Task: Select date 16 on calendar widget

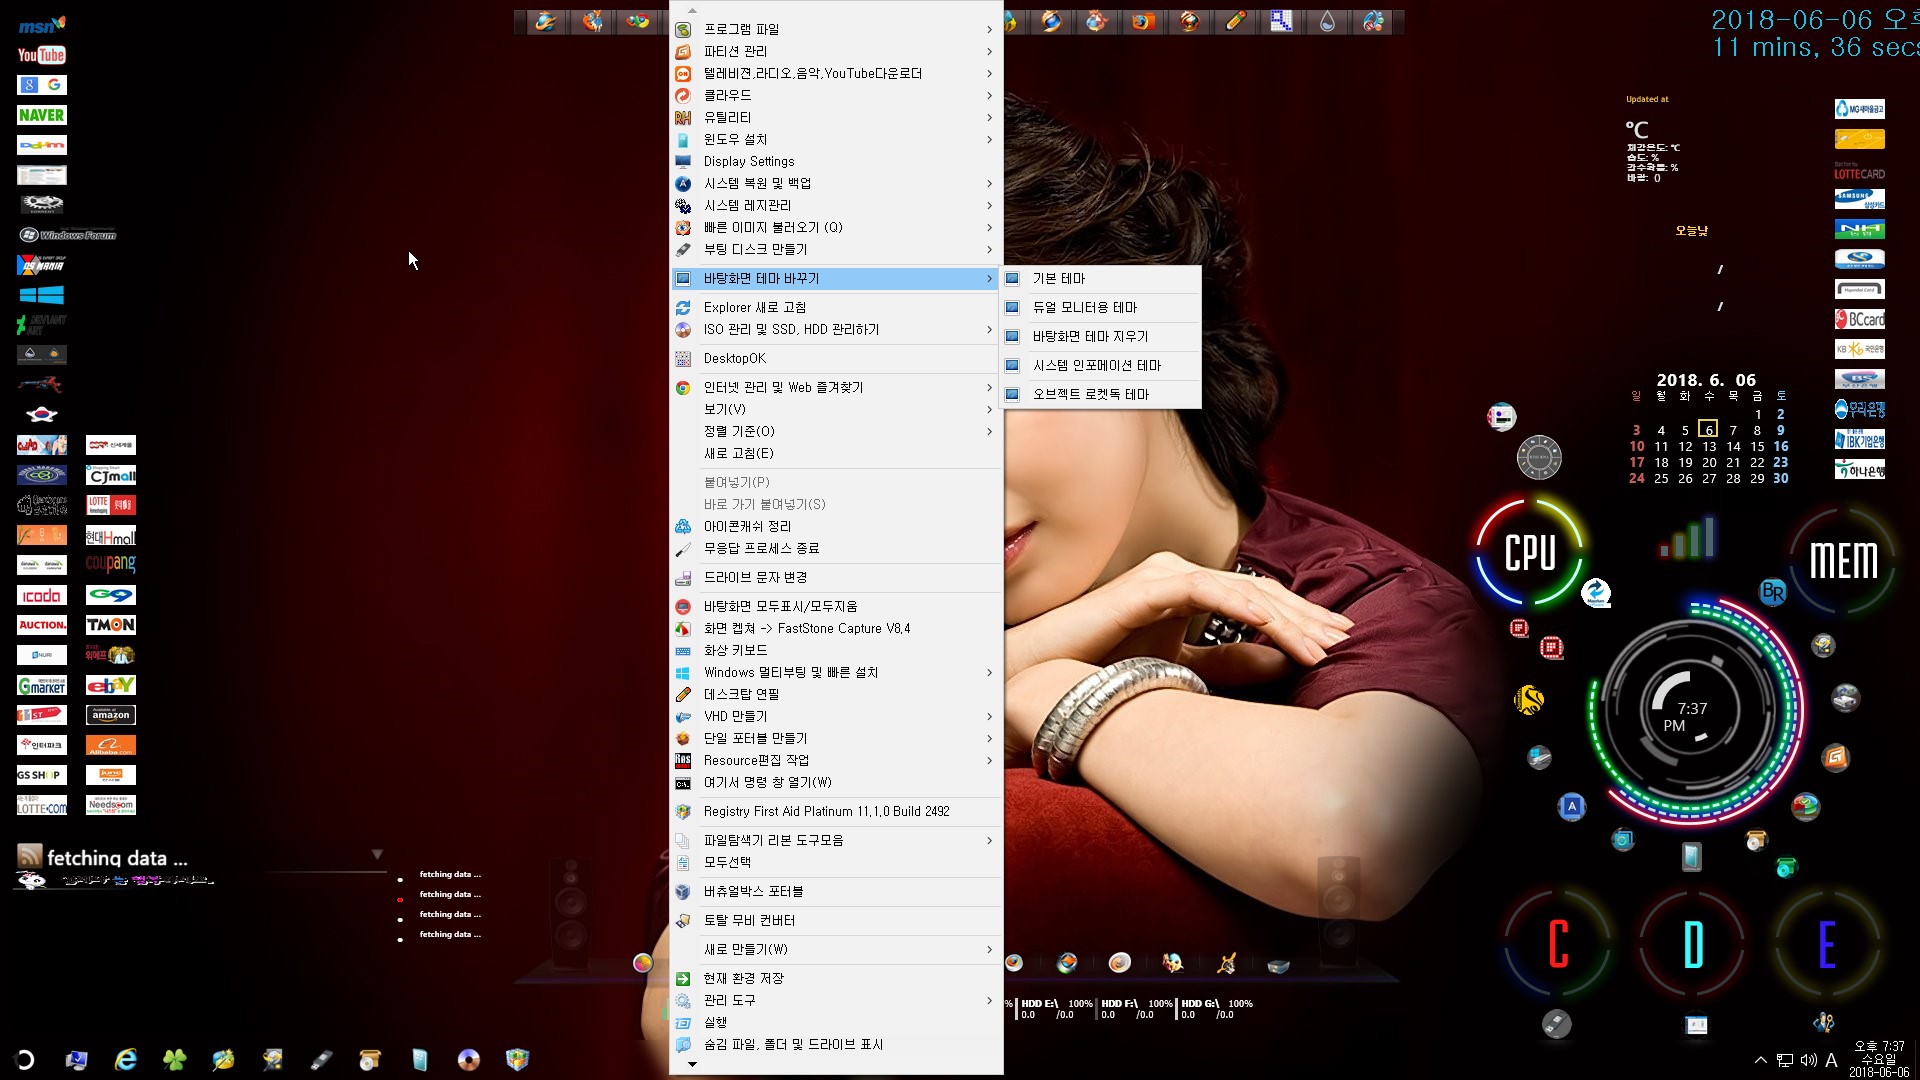Action: [1781, 446]
